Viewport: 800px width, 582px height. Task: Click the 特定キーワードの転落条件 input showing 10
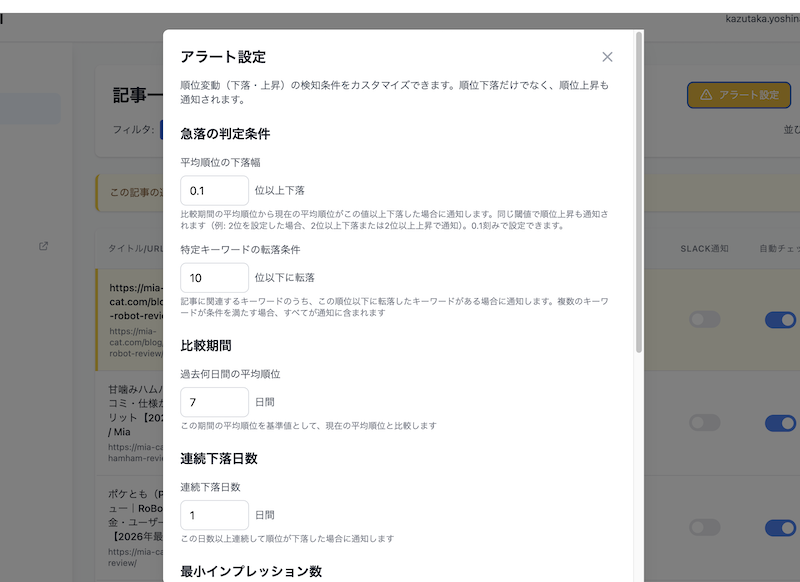[214, 277]
